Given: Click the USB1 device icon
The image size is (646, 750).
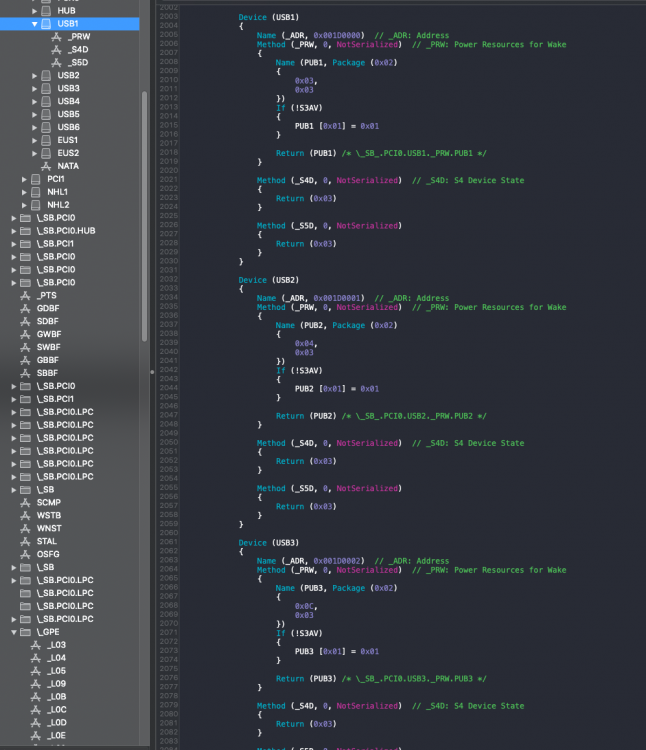Looking at the screenshot, I should point(46,23).
